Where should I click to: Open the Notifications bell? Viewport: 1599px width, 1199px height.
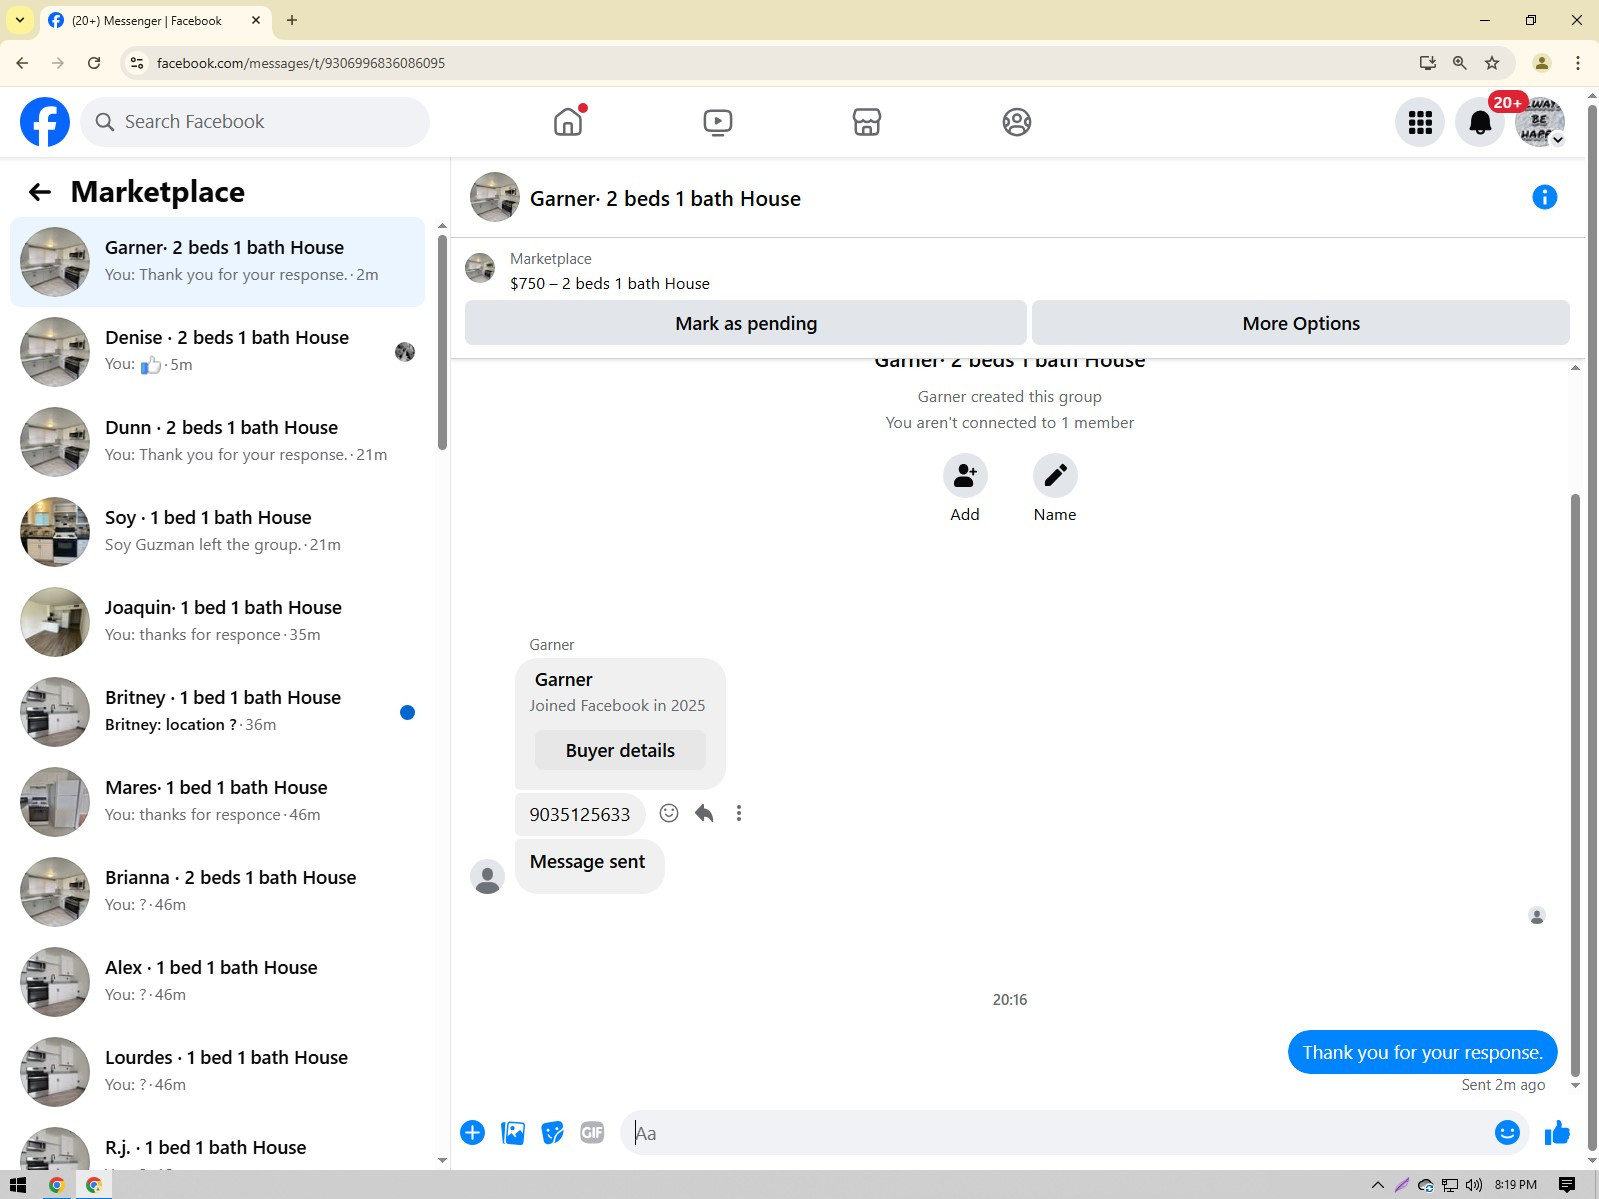point(1480,122)
